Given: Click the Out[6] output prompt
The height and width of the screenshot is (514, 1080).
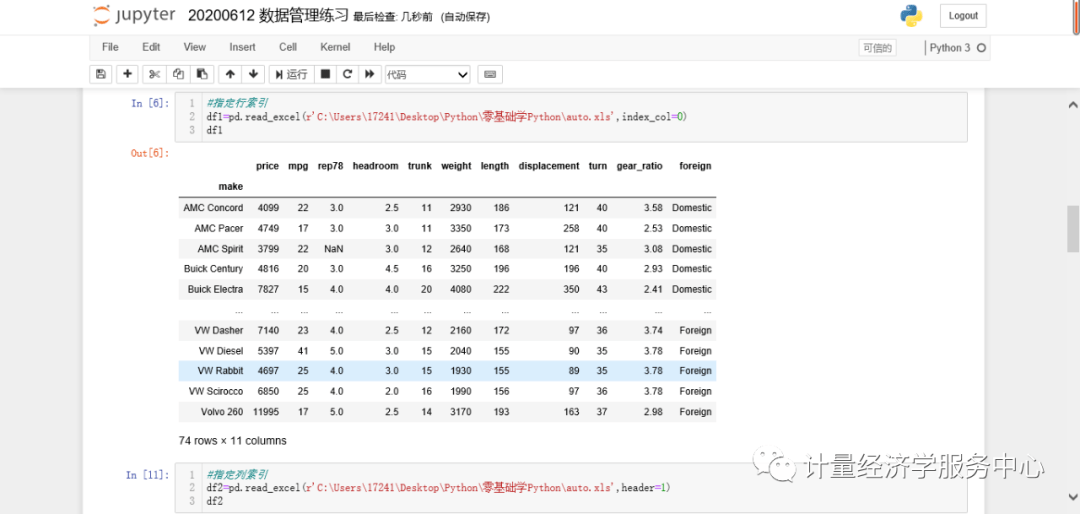Looking at the screenshot, I should (149, 153).
